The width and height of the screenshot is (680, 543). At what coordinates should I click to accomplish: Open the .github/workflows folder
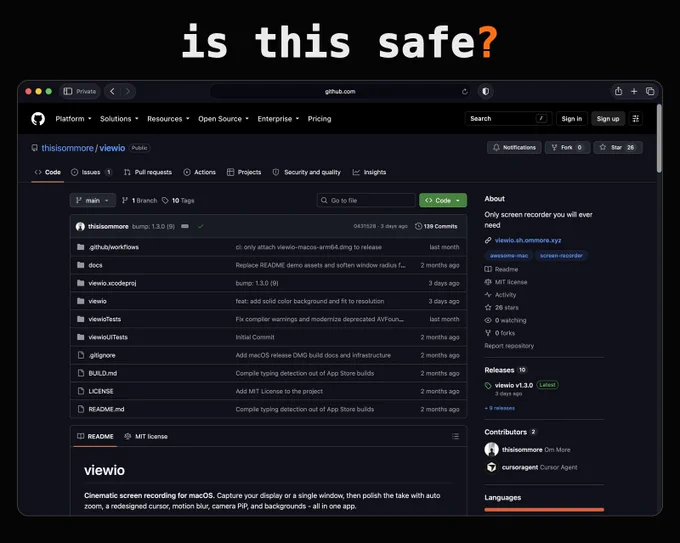coord(114,247)
